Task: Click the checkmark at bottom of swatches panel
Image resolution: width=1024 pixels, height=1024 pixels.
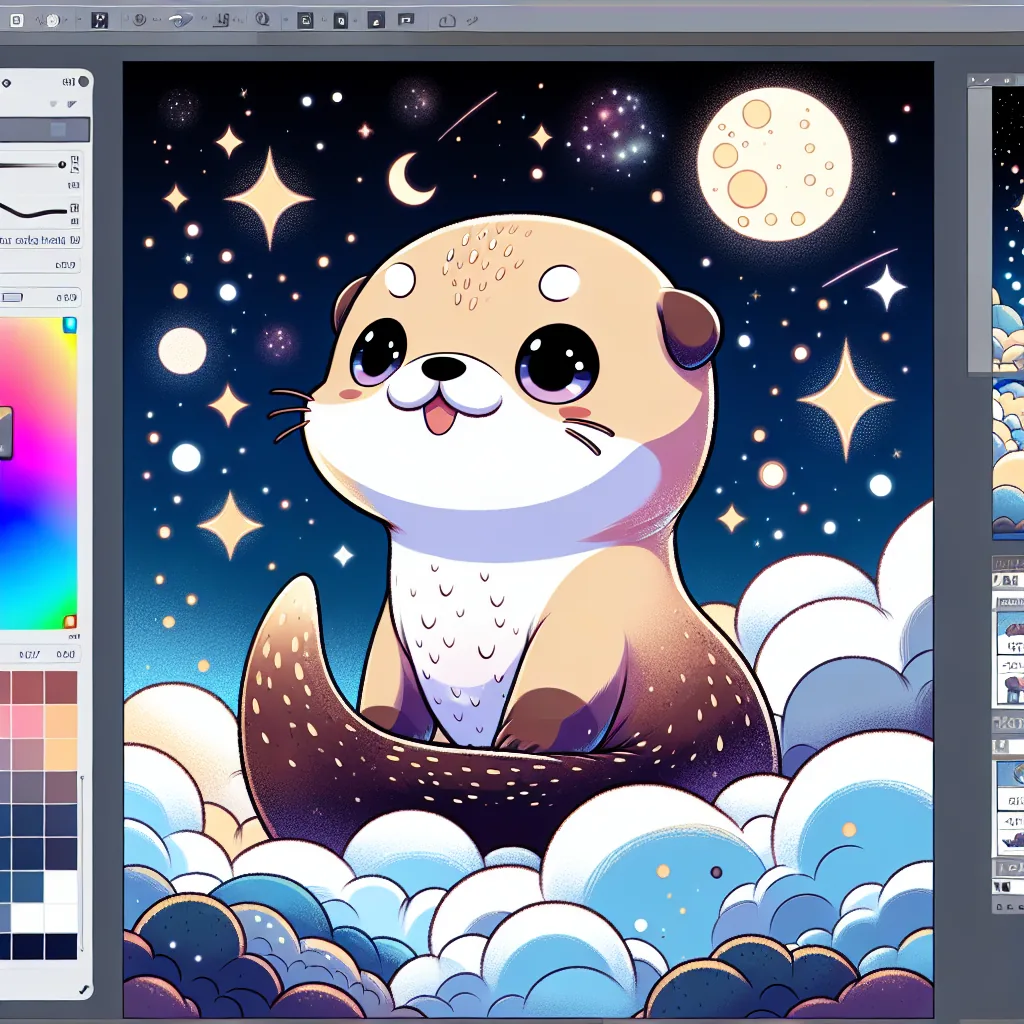Action: click(x=82, y=988)
